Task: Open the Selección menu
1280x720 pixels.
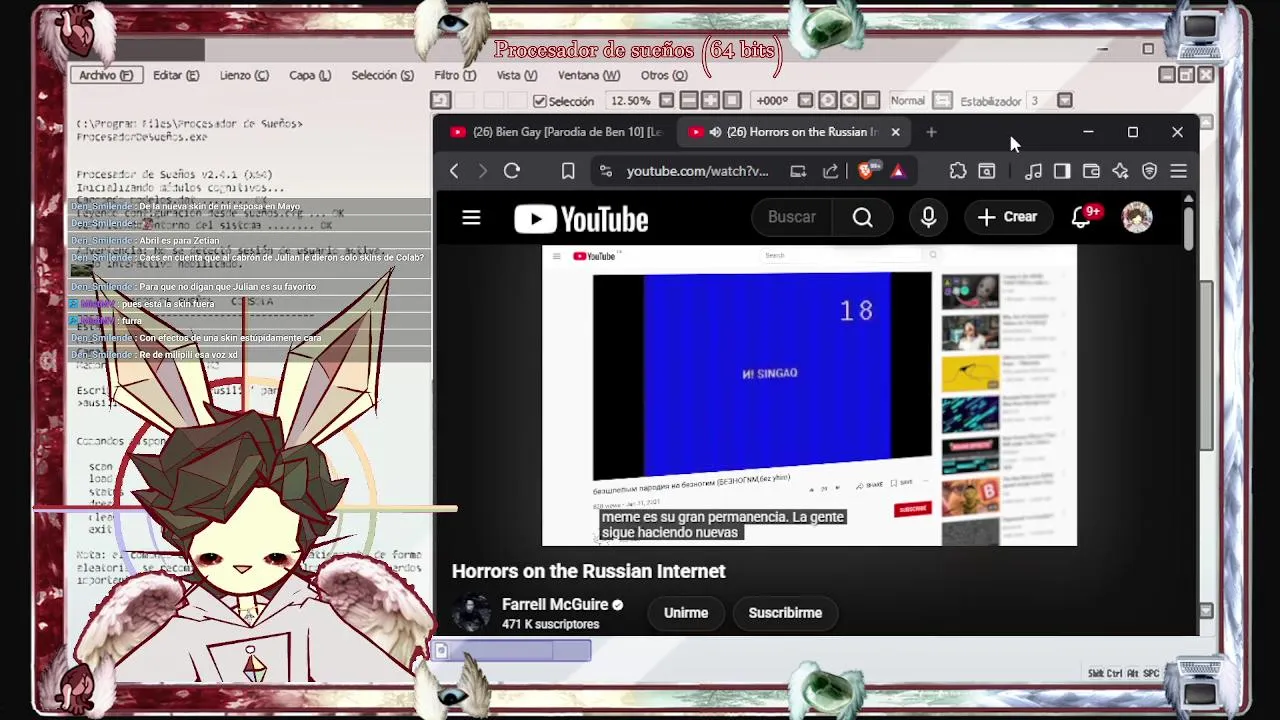Action: [382, 75]
